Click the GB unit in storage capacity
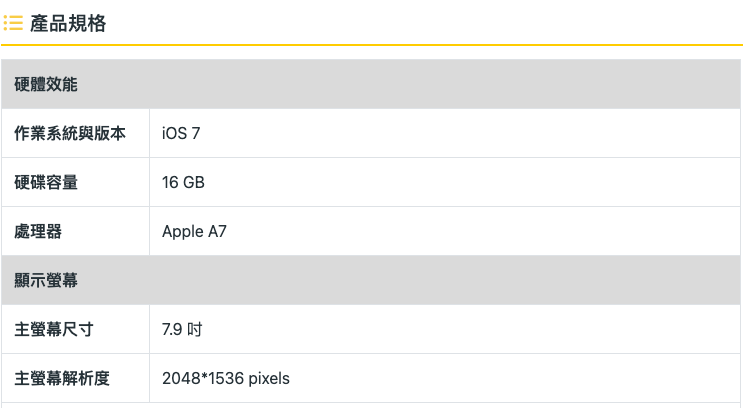The image size is (743, 408). coord(194,182)
